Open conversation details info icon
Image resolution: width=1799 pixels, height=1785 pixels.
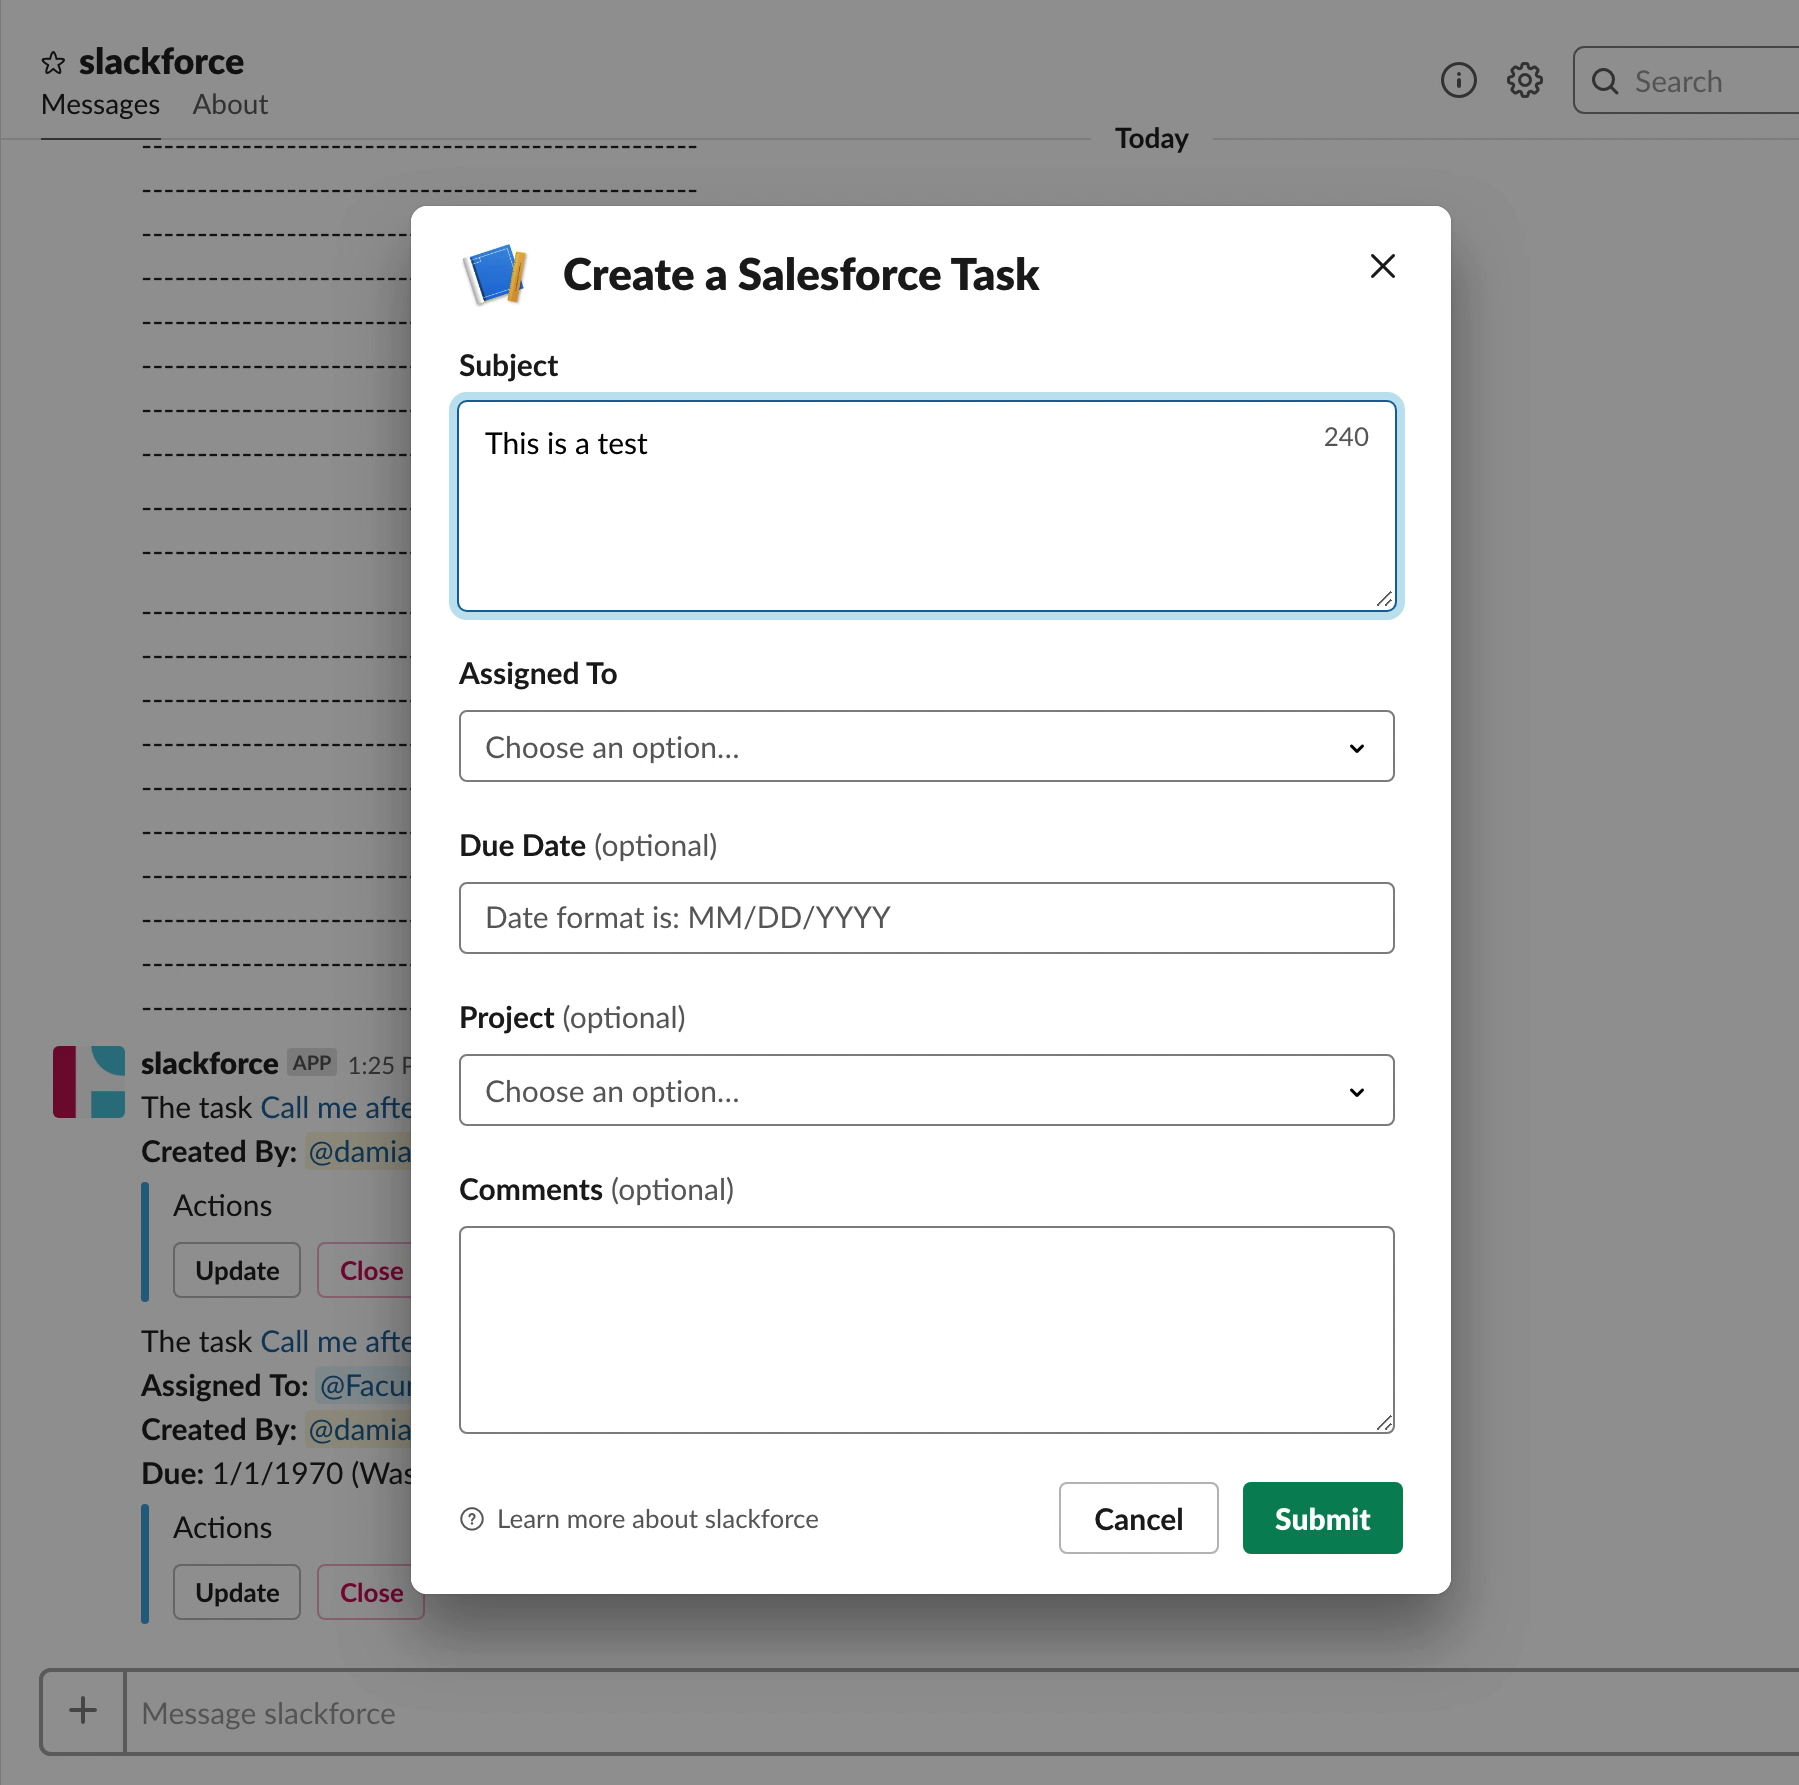[1458, 80]
